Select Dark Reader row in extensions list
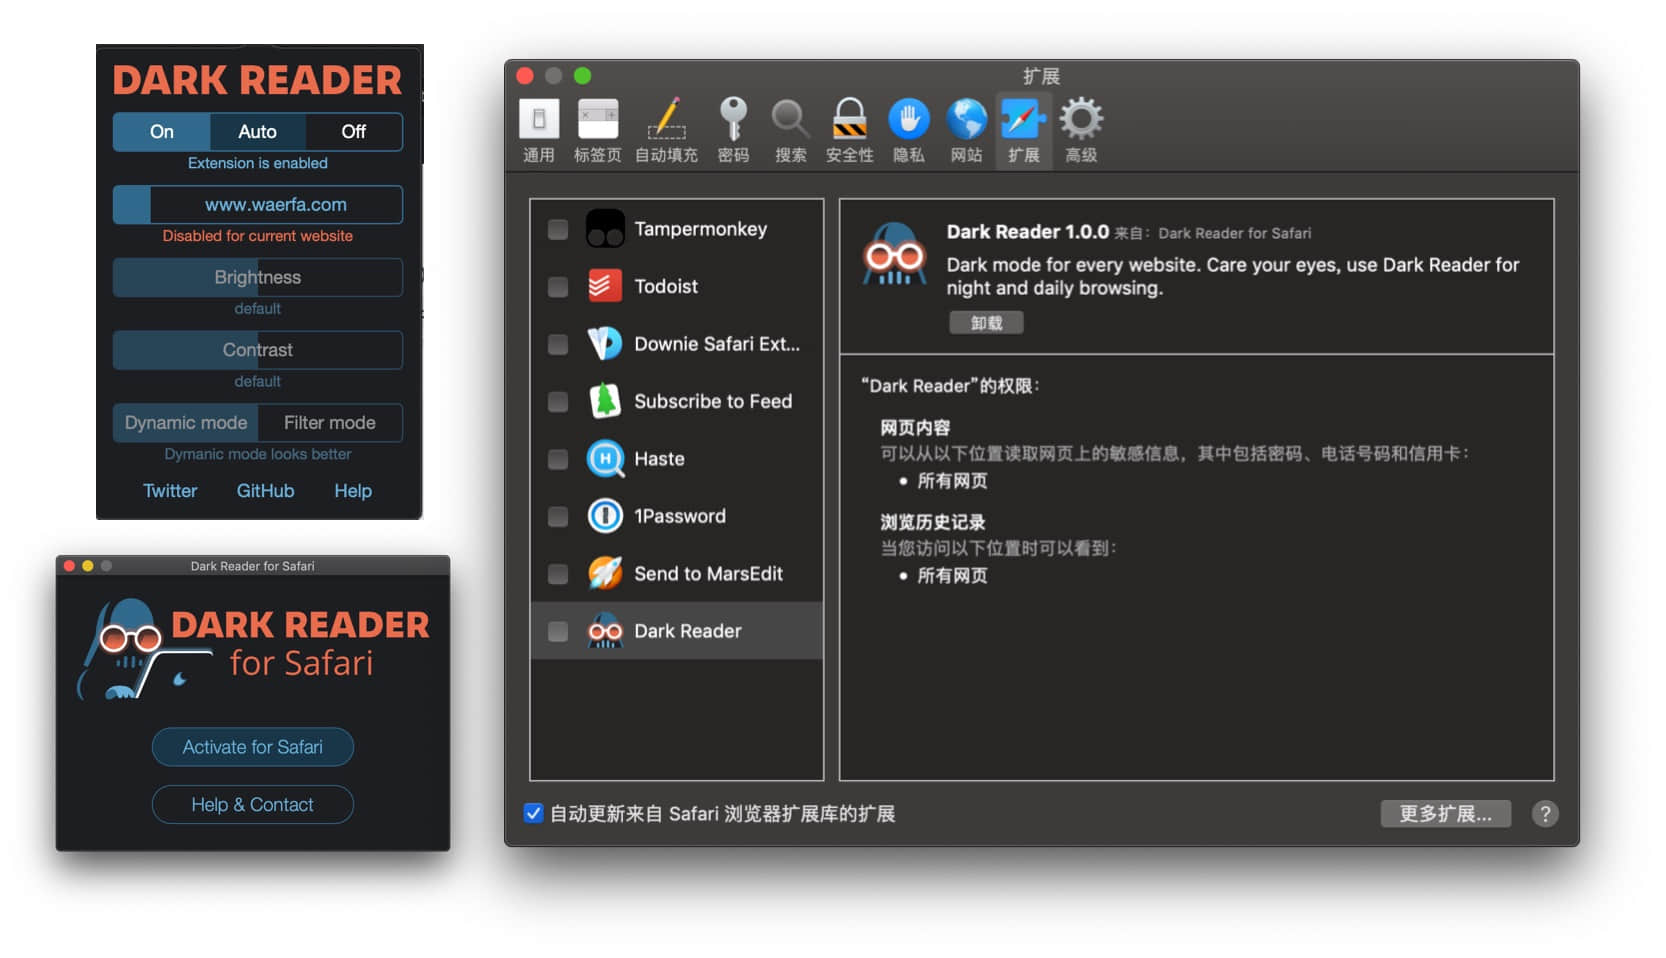The image size is (1666, 958). pos(676,631)
